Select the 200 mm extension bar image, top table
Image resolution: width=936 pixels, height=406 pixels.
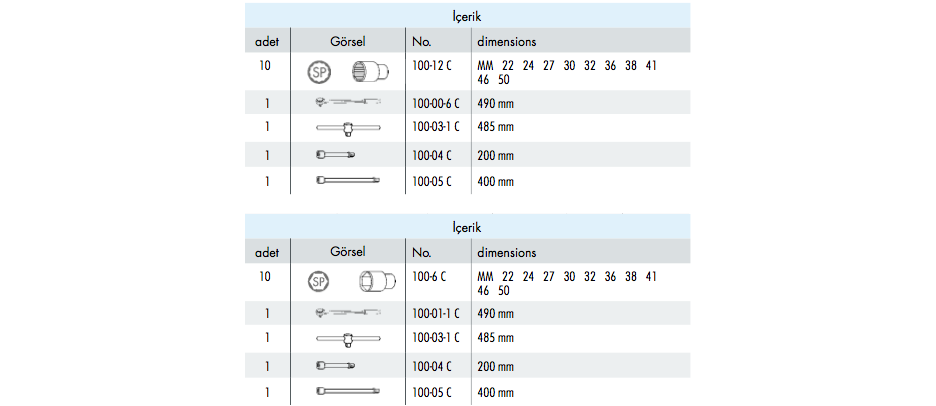[335, 155]
